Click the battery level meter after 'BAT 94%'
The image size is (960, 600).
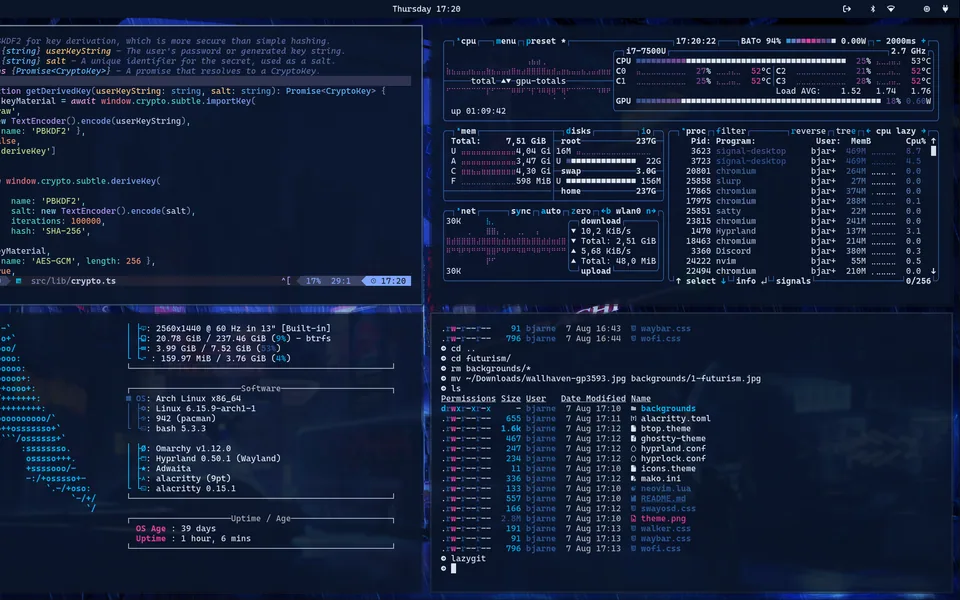click(811, 41)
